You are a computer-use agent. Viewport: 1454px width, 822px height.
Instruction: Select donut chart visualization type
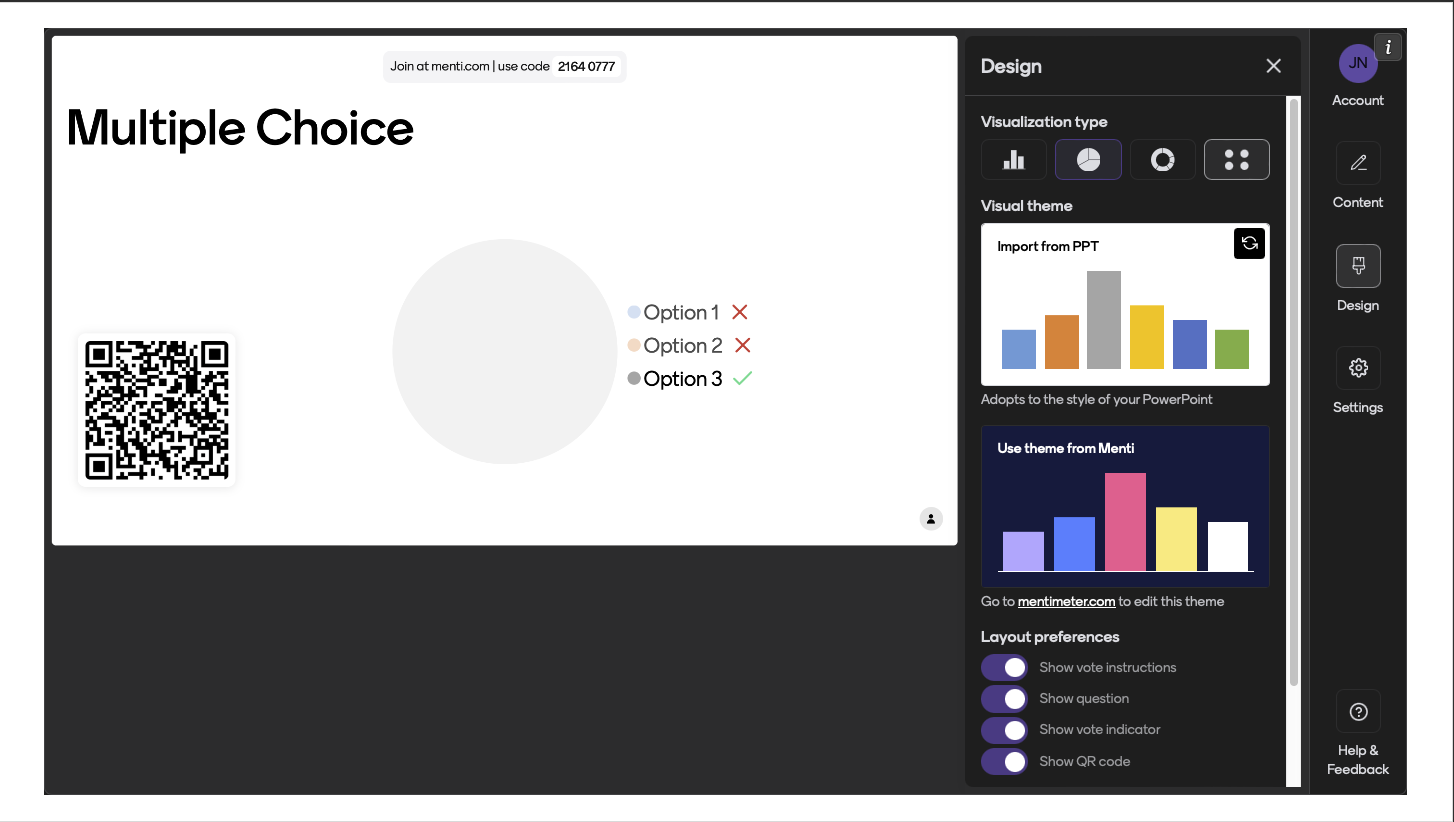point(1162,160)
